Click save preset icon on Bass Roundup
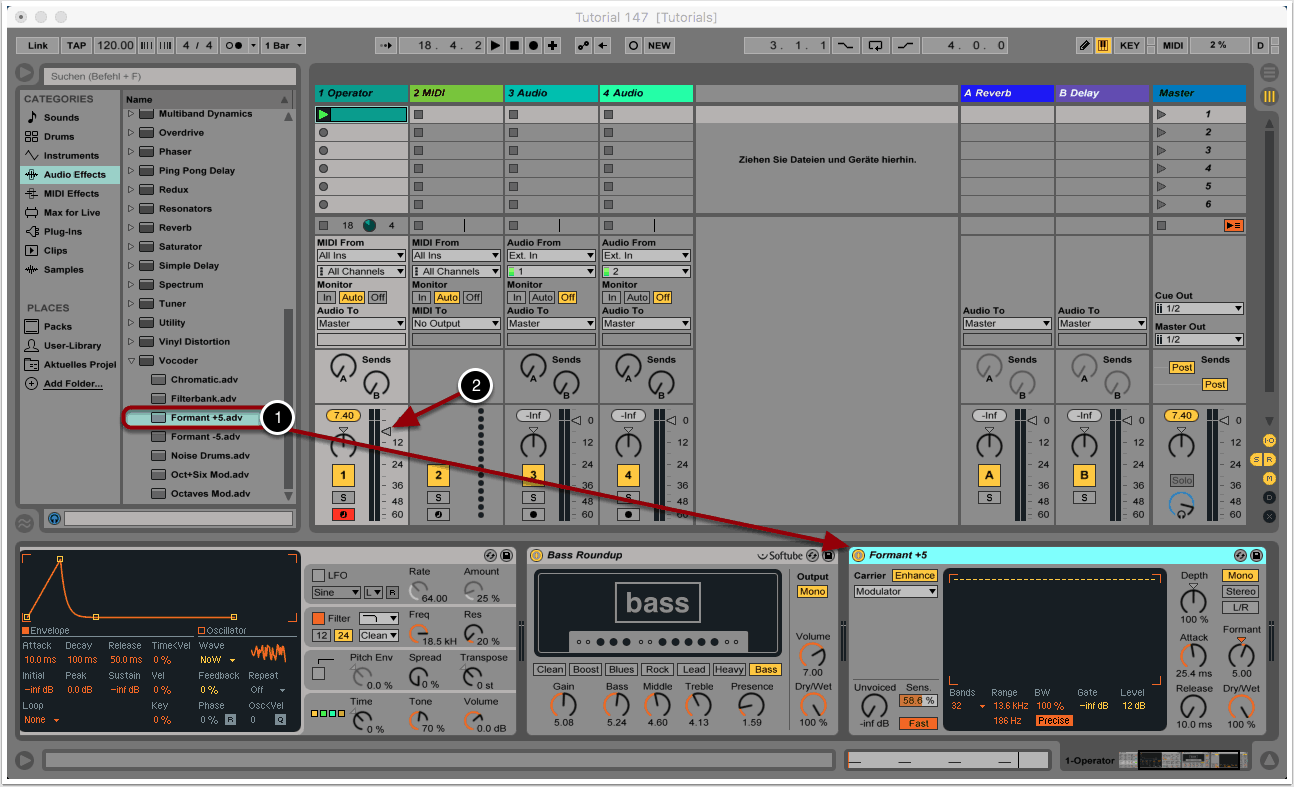 [x=829, y=555]
